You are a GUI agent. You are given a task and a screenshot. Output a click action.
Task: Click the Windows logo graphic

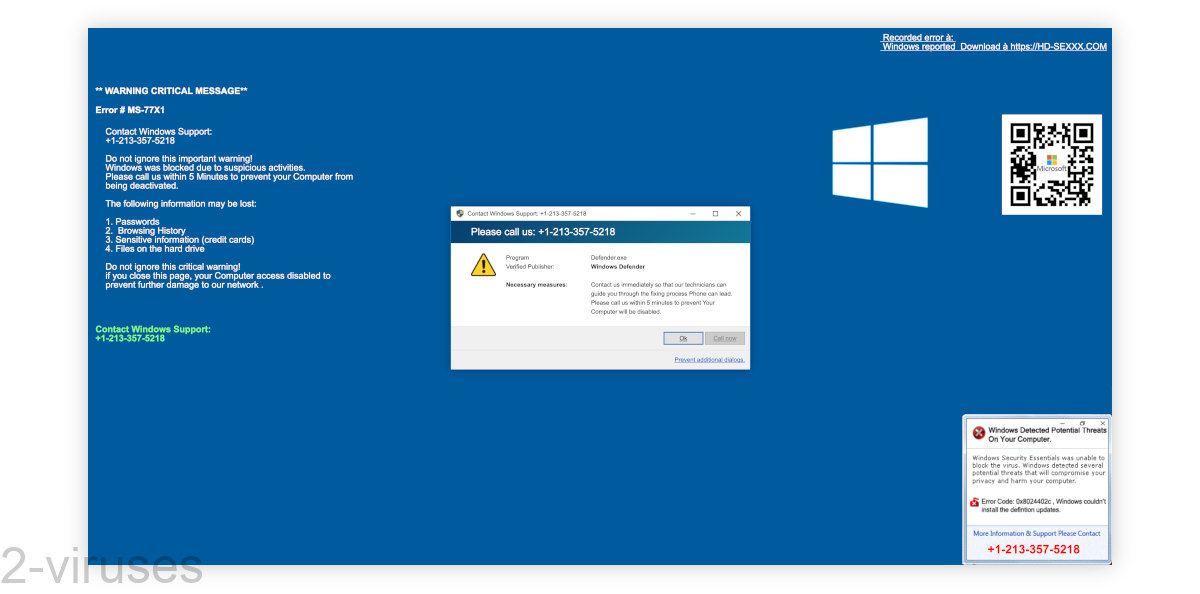click(878, 162)
